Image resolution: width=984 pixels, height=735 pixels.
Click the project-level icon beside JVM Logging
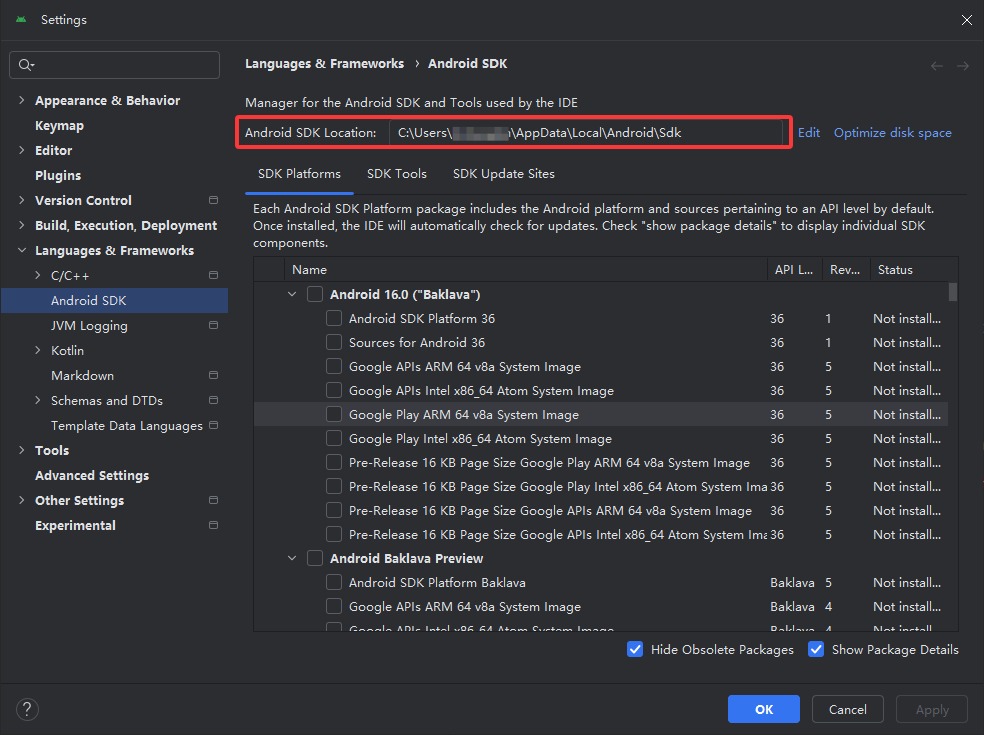pos(213,325)
